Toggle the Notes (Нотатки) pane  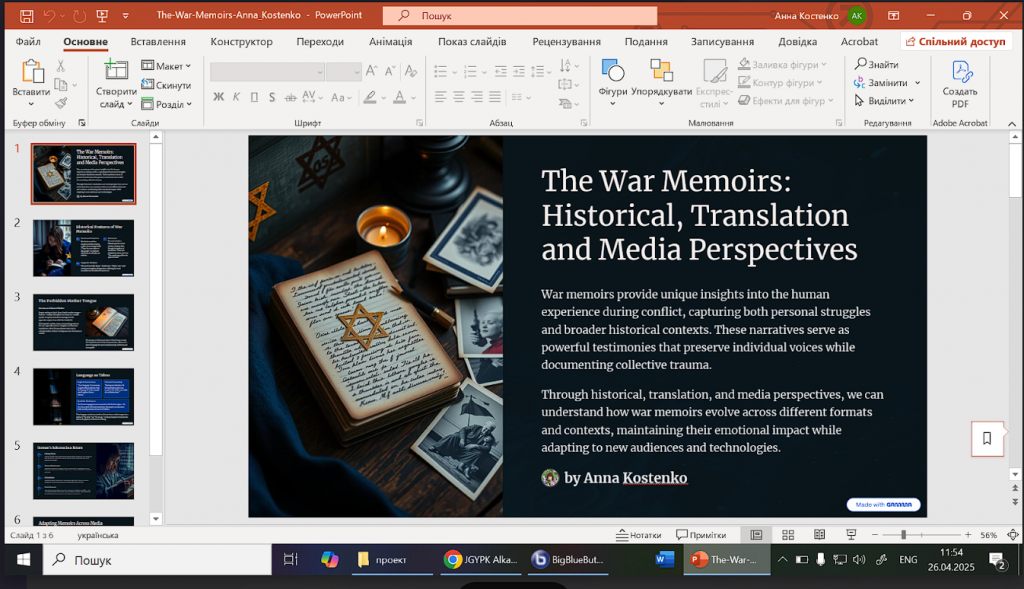pos(638,535)
